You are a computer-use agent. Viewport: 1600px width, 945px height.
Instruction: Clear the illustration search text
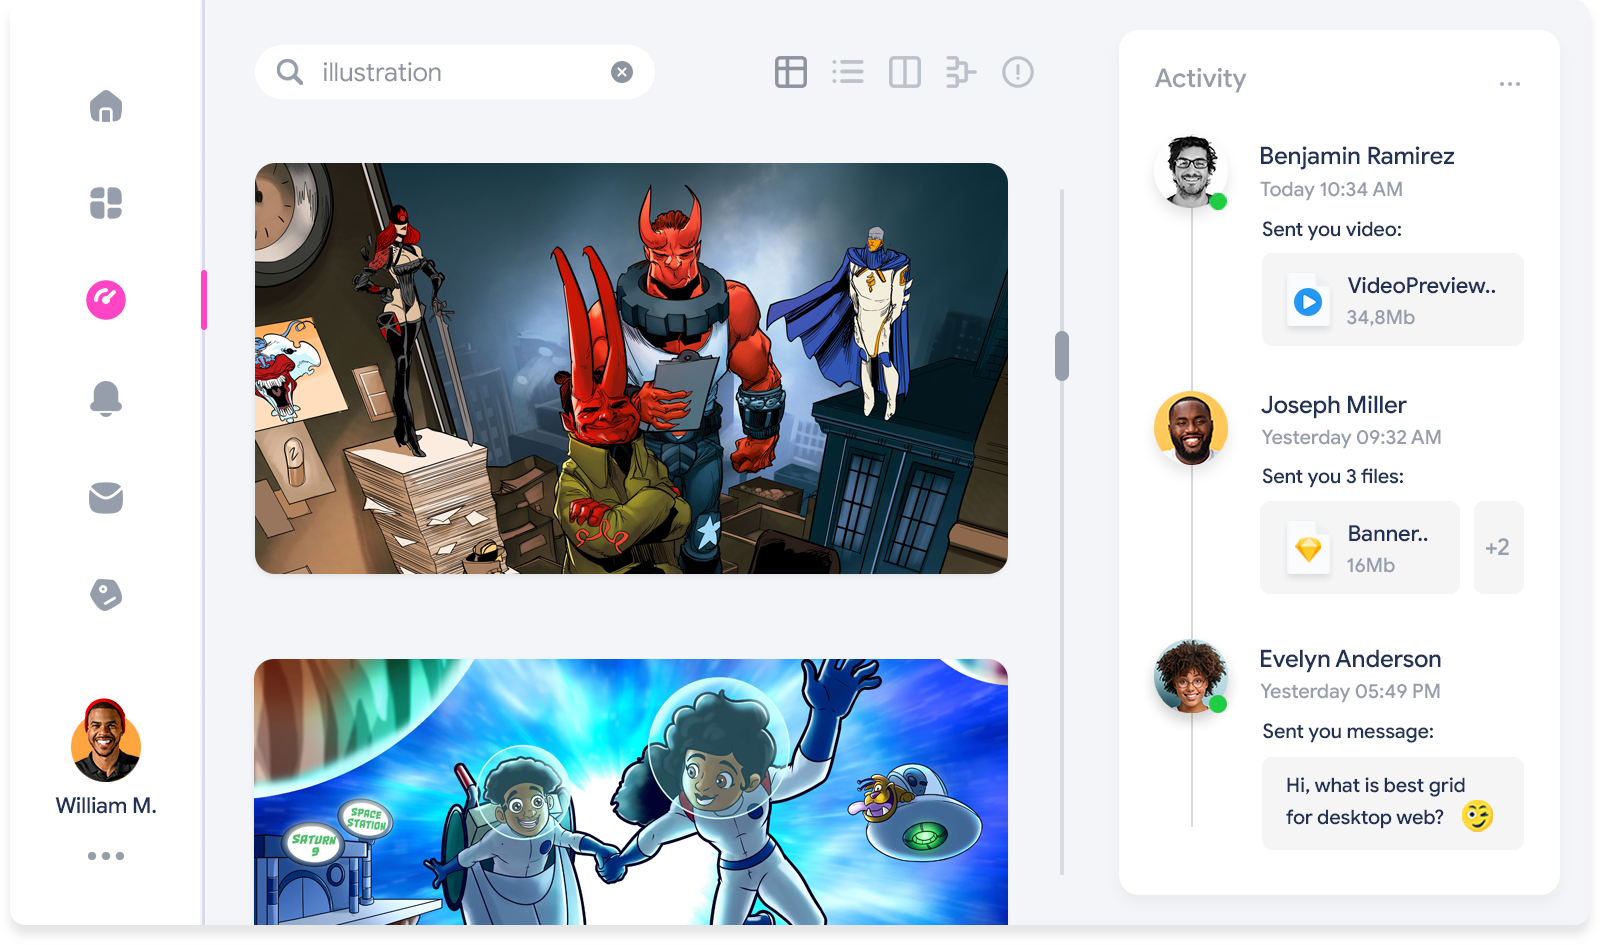622,72
